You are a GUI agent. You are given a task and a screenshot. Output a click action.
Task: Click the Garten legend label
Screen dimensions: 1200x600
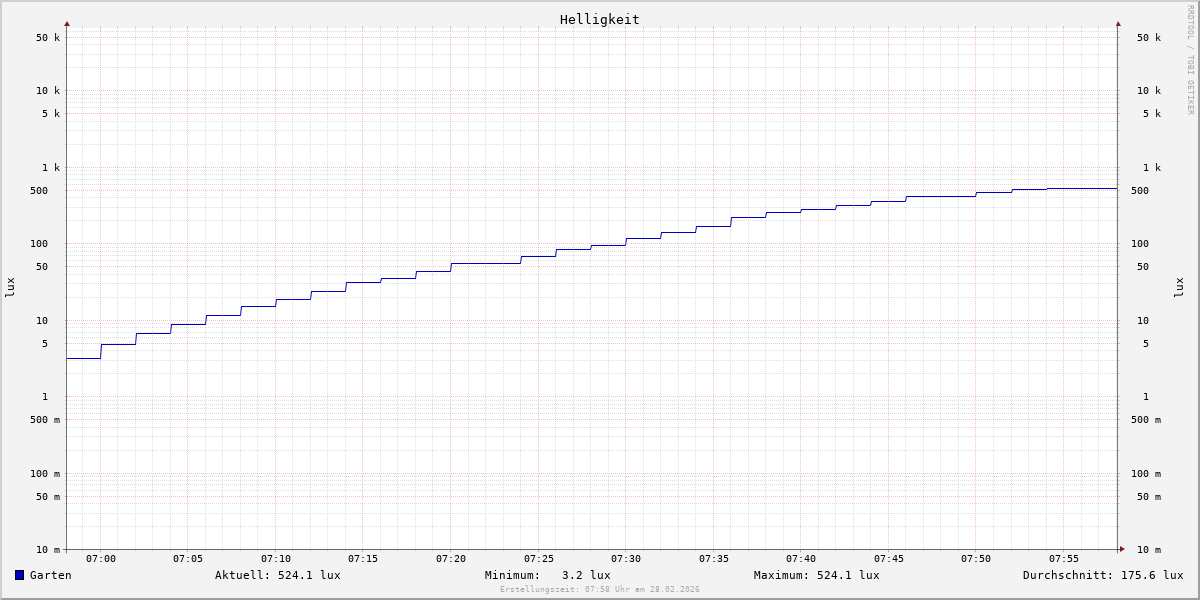[x=50, y=575]
